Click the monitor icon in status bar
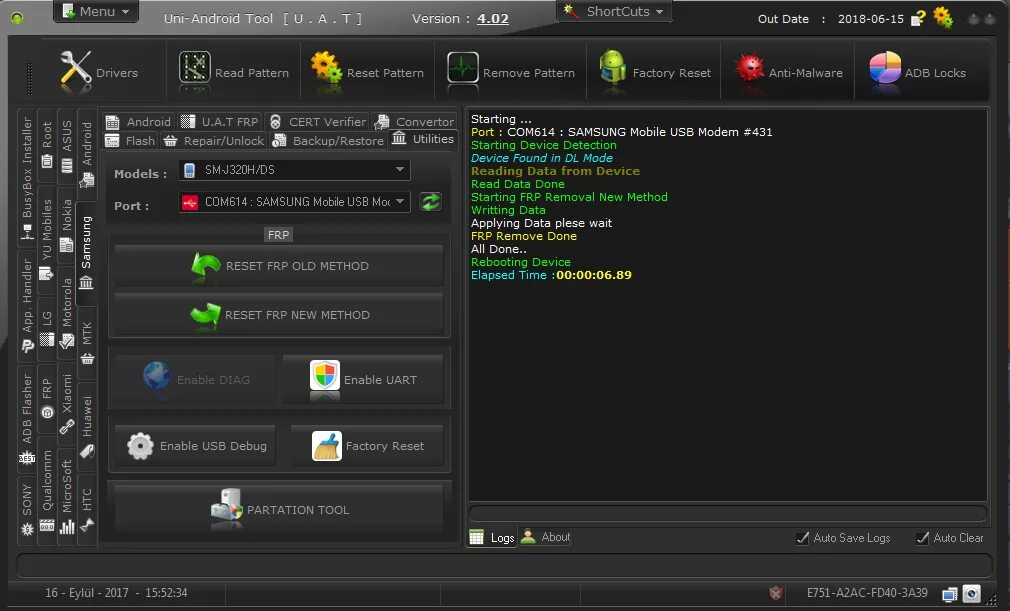Viewport: 1010px width, 611px height. coord(949,594)
